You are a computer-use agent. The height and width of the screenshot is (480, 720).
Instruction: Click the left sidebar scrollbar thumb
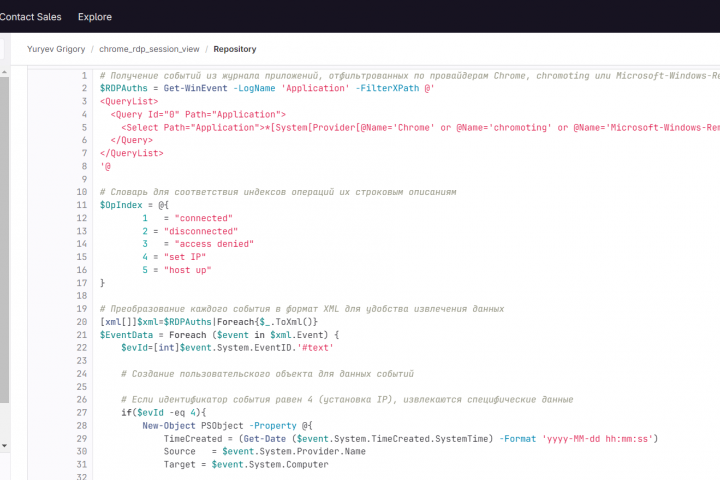(x=4, y=240)
